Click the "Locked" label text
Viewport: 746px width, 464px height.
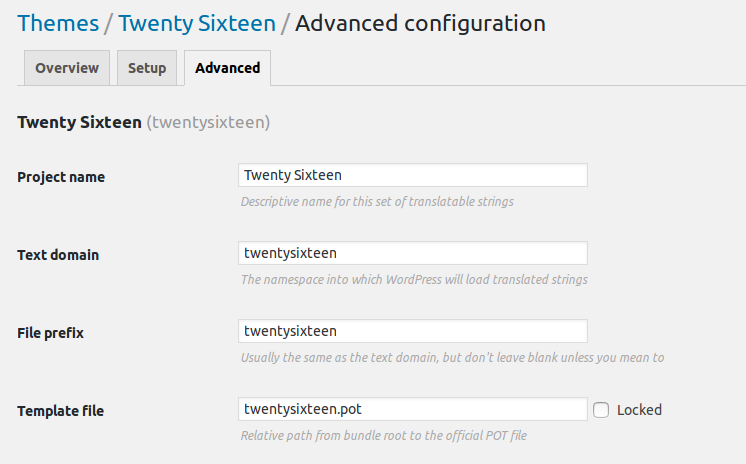pyautogui.click(x=639, y=409)
